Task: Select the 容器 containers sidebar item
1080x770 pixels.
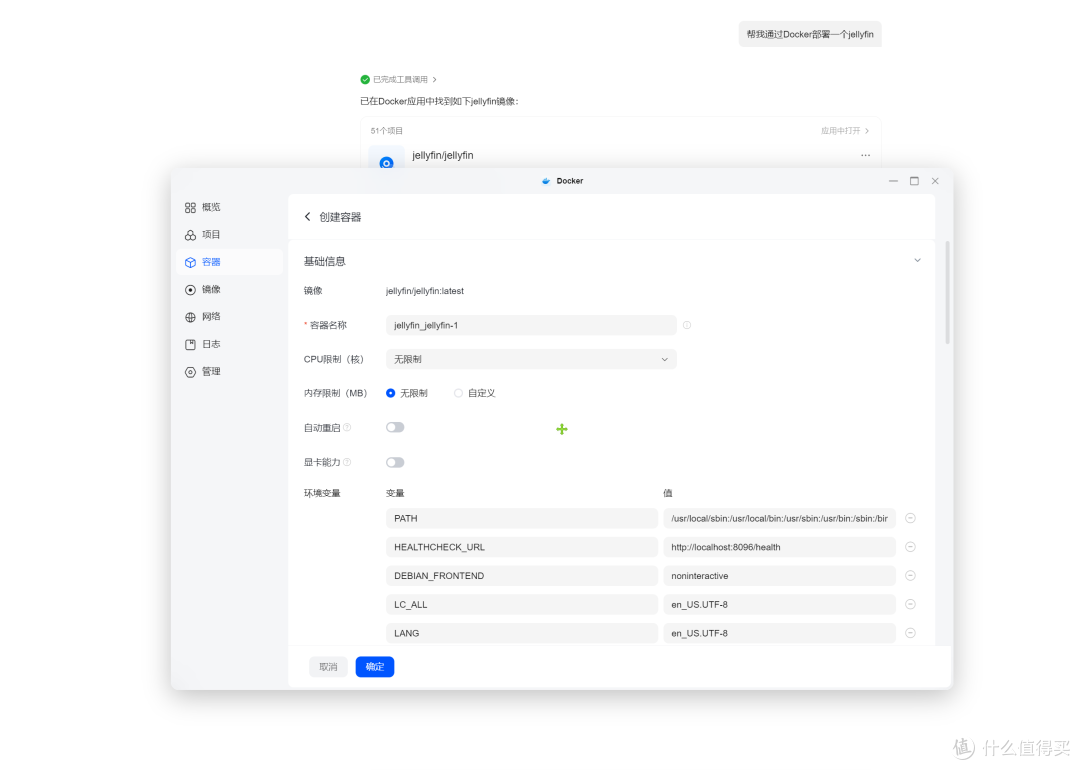Action: 229,262
